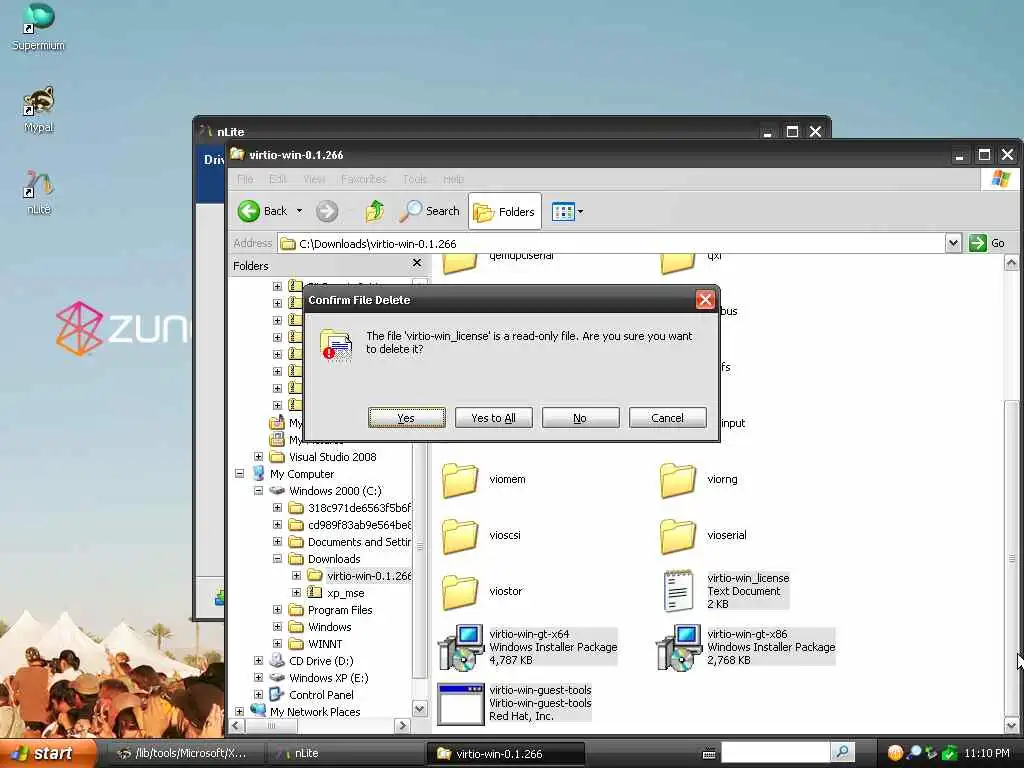
Task: Select the virtio-win-guest-tools application icon
Action: (x=461, y=703)
